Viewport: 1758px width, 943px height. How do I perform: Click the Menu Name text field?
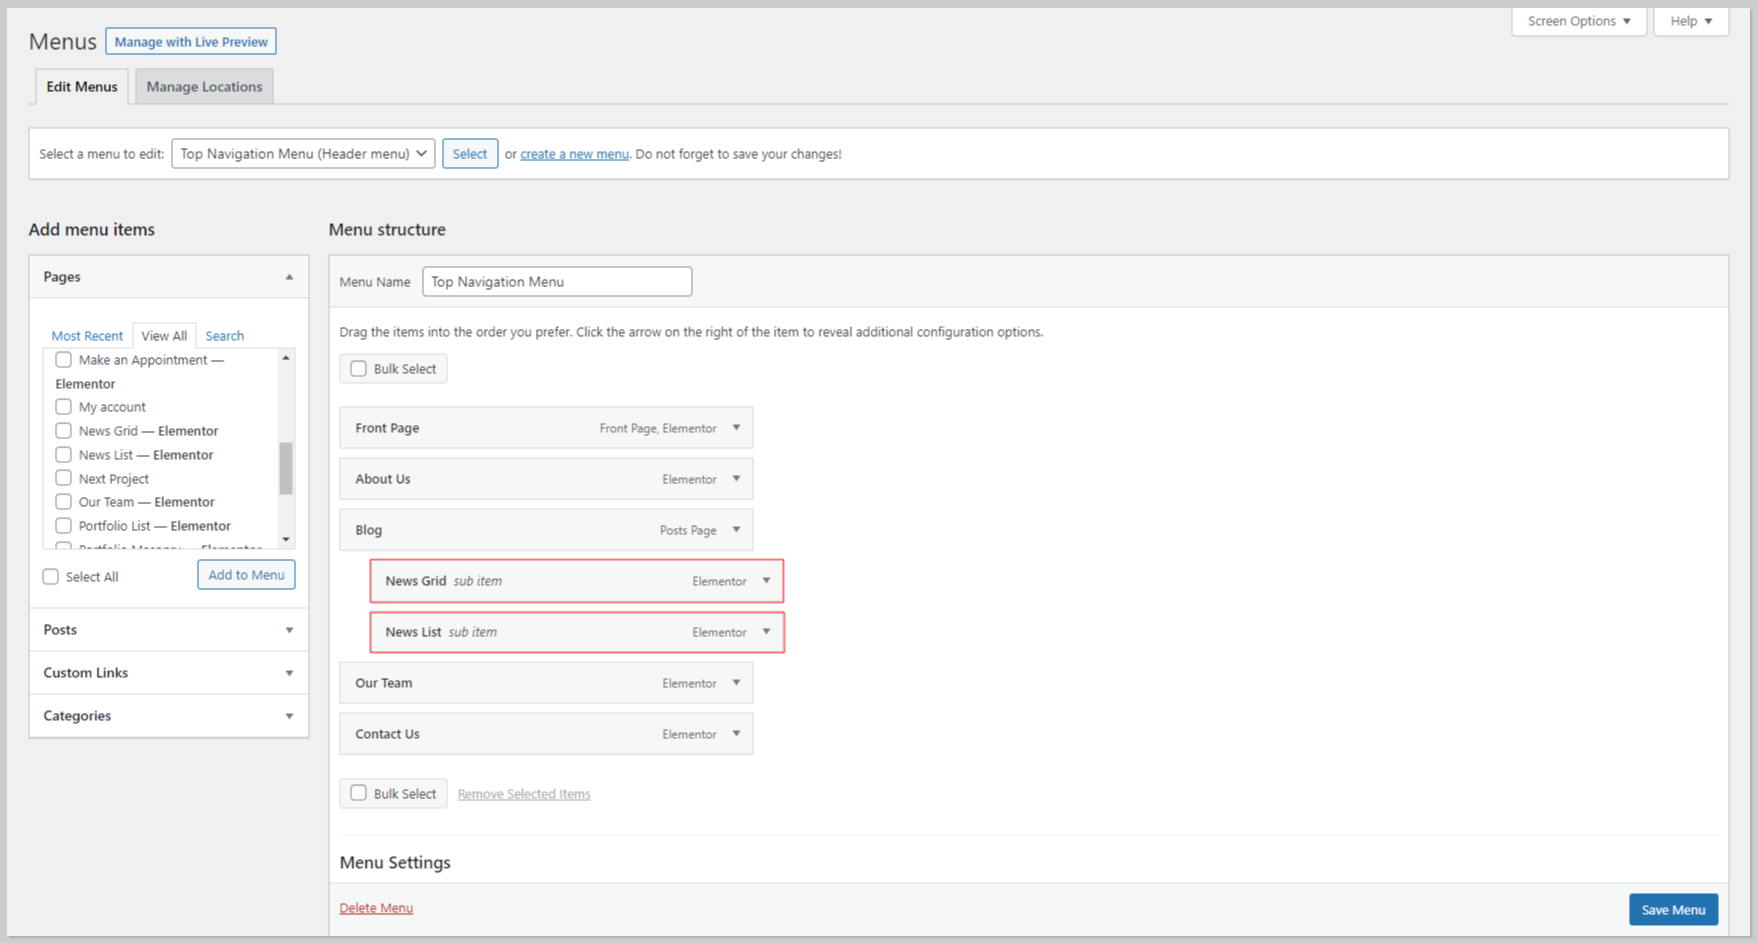557,282
